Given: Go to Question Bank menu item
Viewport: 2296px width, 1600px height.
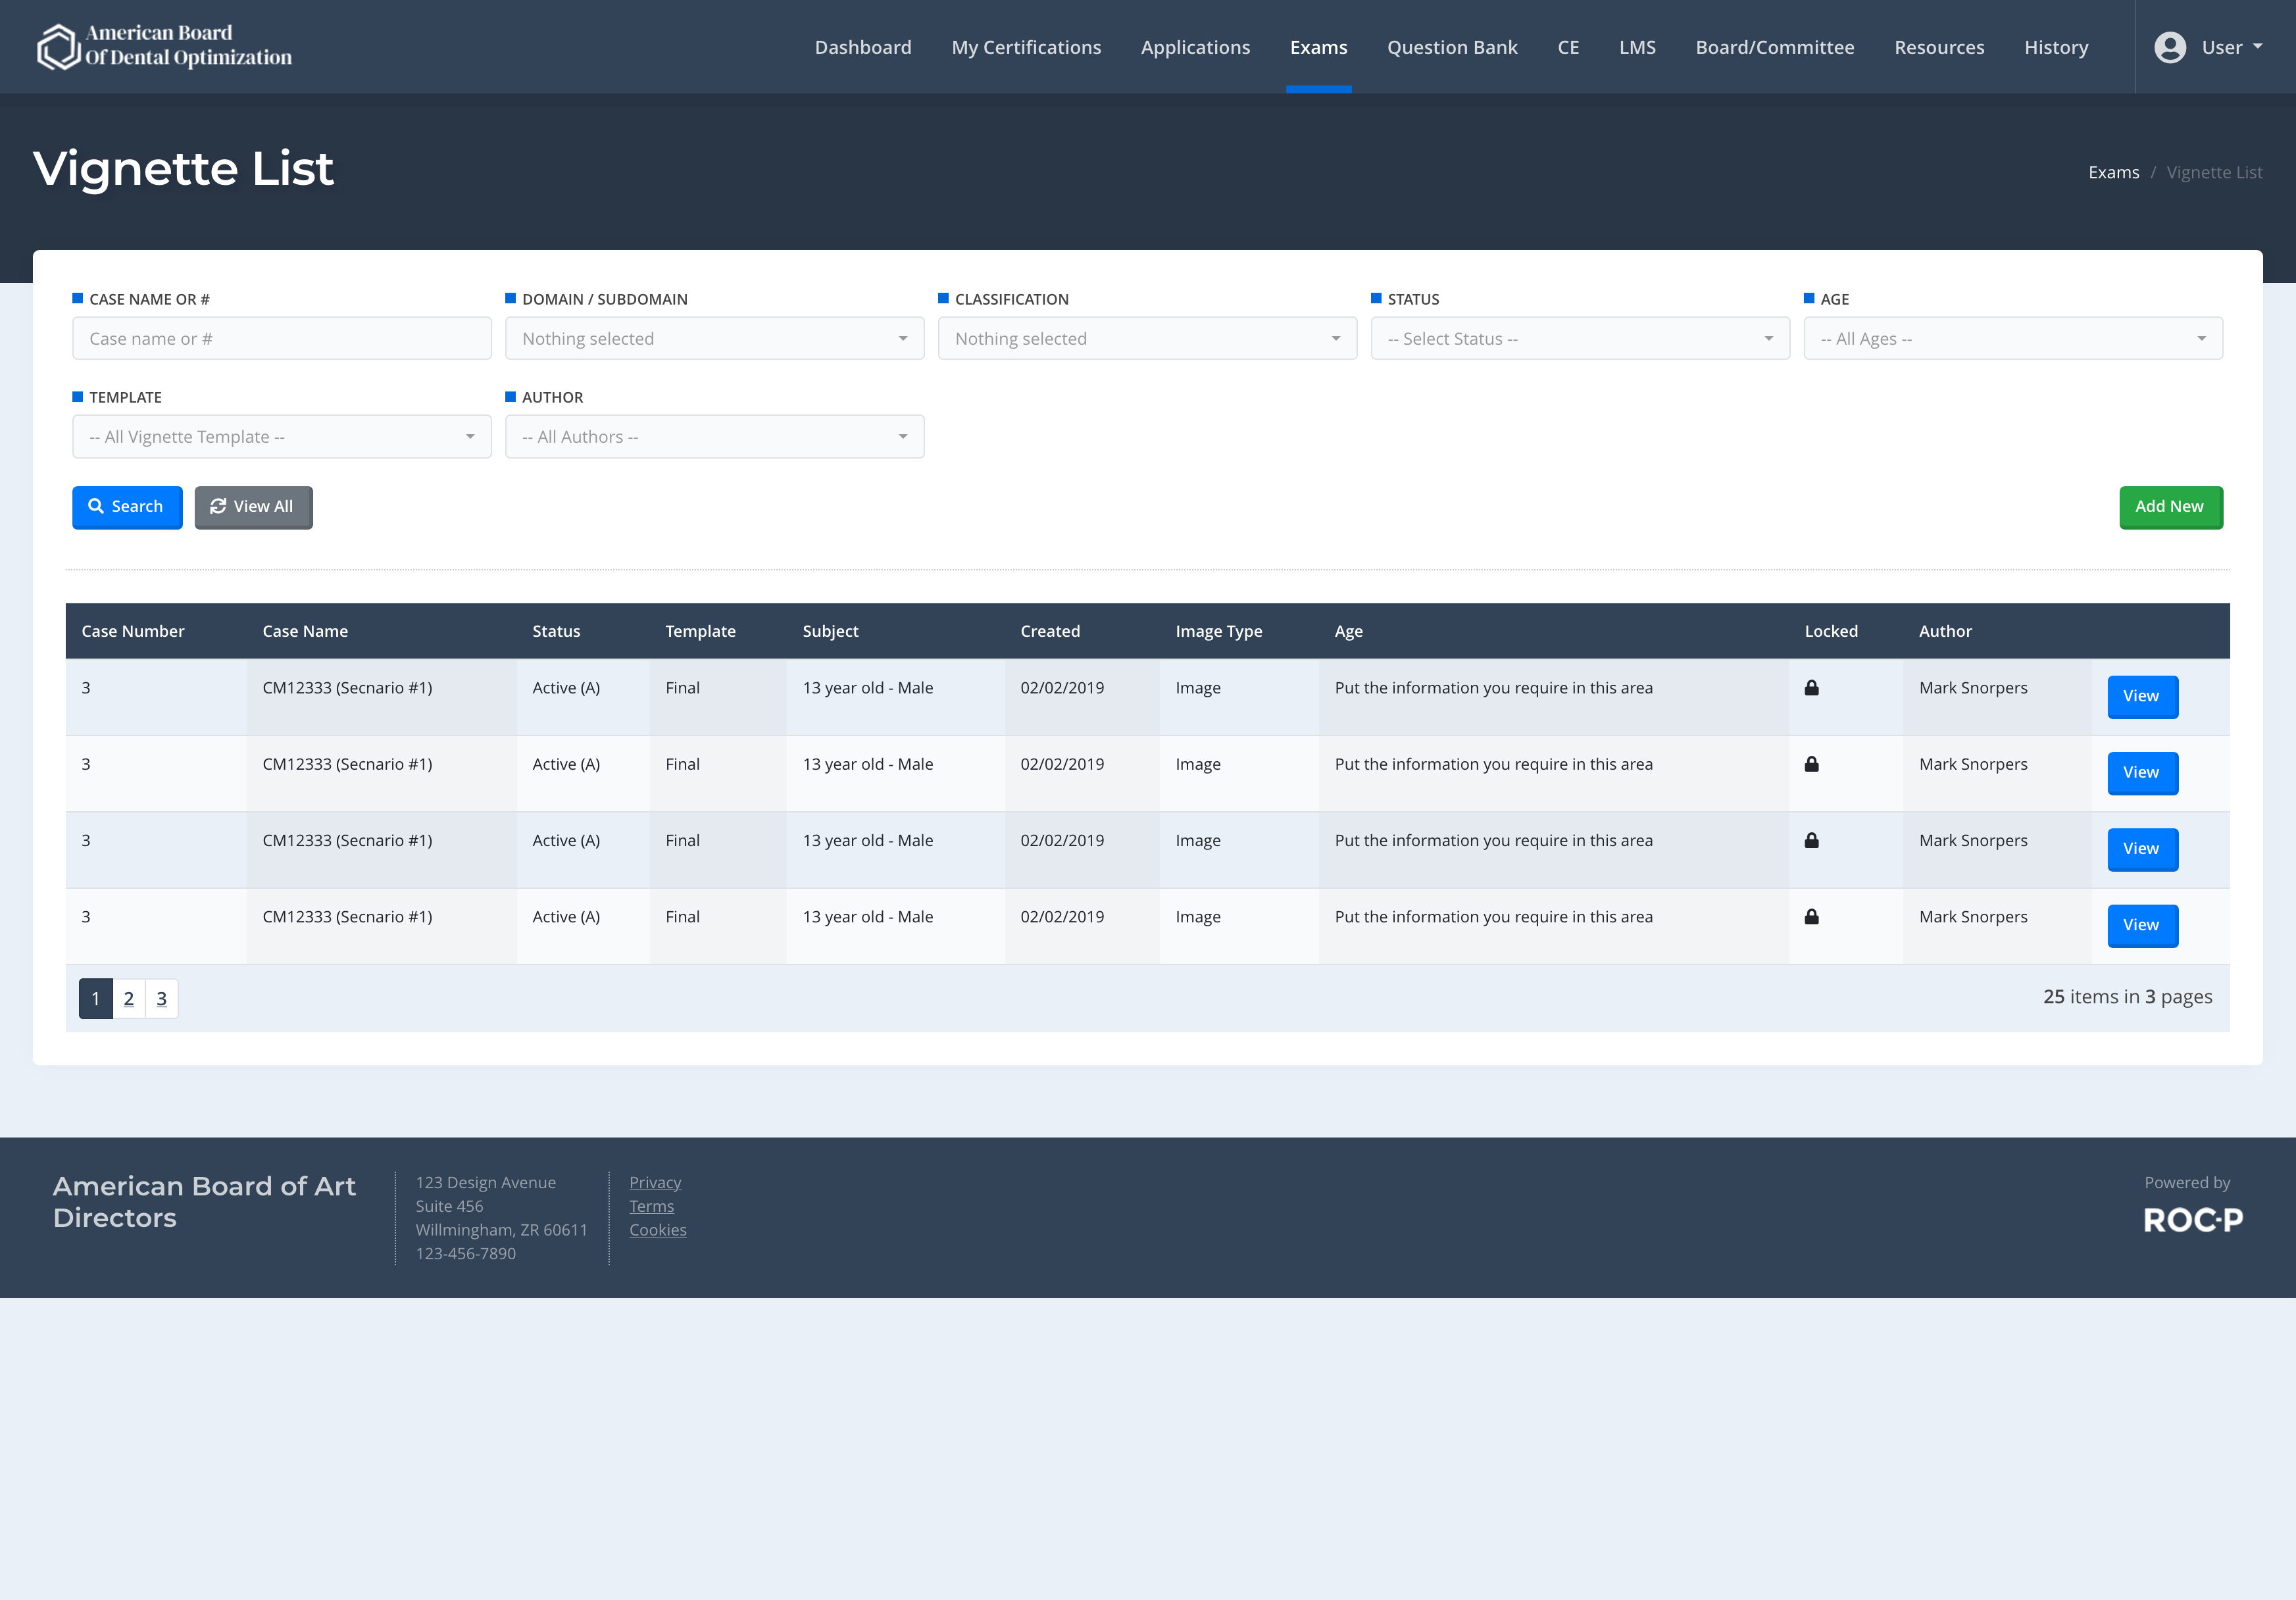Looking at the screenshot, I should [1451, 47].
